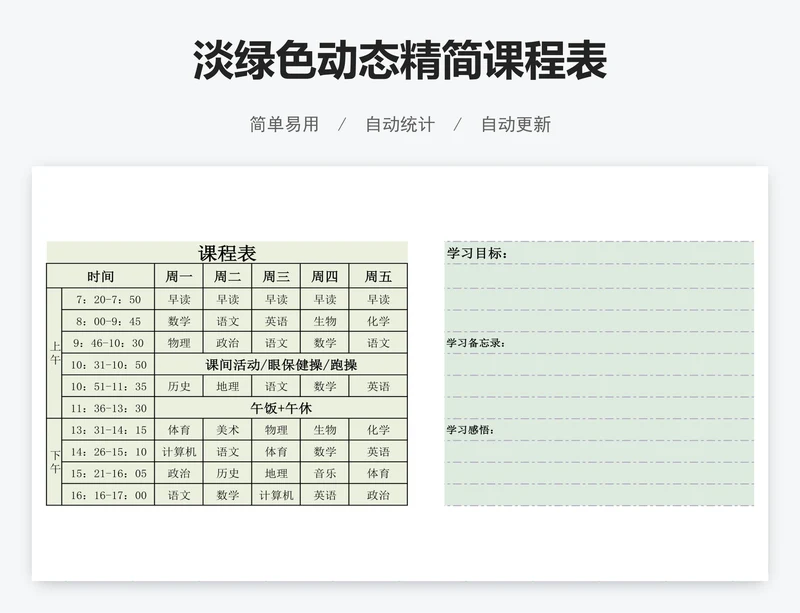Click 物理 in the 13:31-14:15 row
Screen dimensions: 800x613
tap(276, 430)
